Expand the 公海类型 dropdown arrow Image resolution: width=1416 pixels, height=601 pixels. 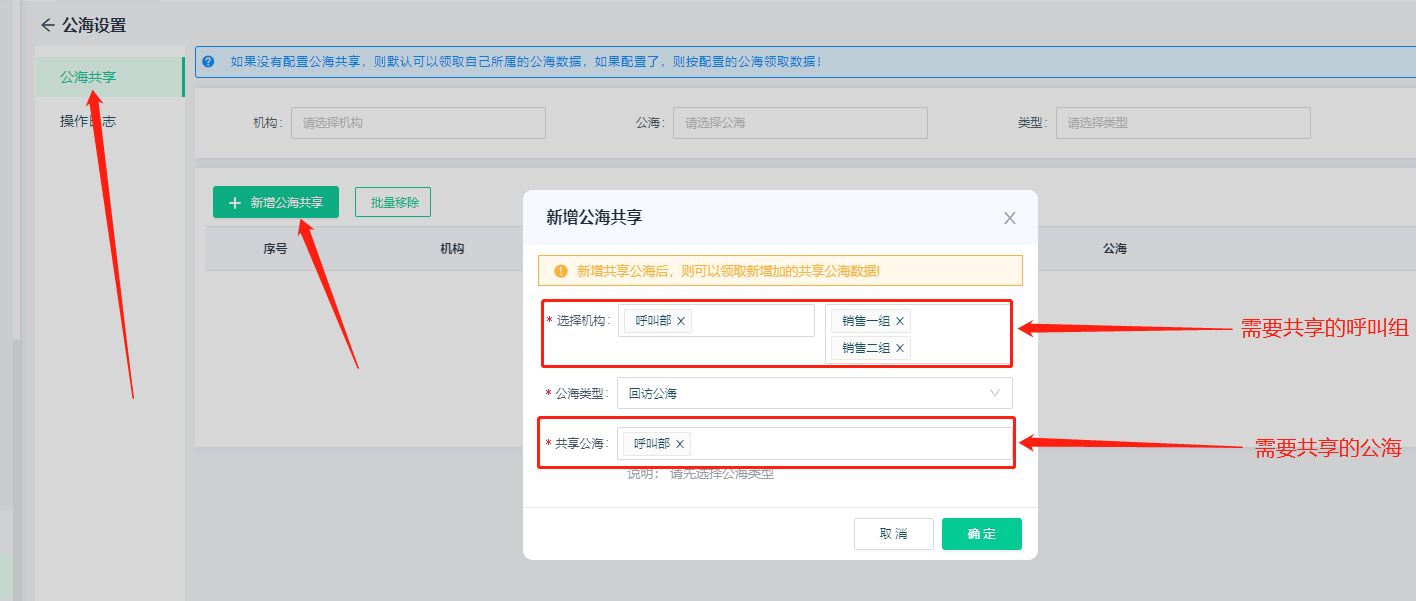click(x=994, y=393)
